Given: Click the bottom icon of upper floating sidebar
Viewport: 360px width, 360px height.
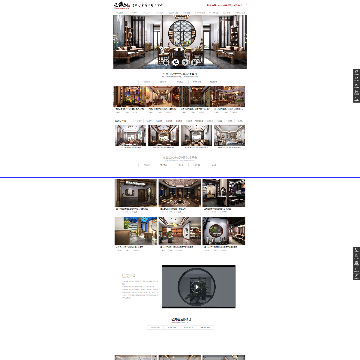Looking at the screenshot, I should point(356,99).
